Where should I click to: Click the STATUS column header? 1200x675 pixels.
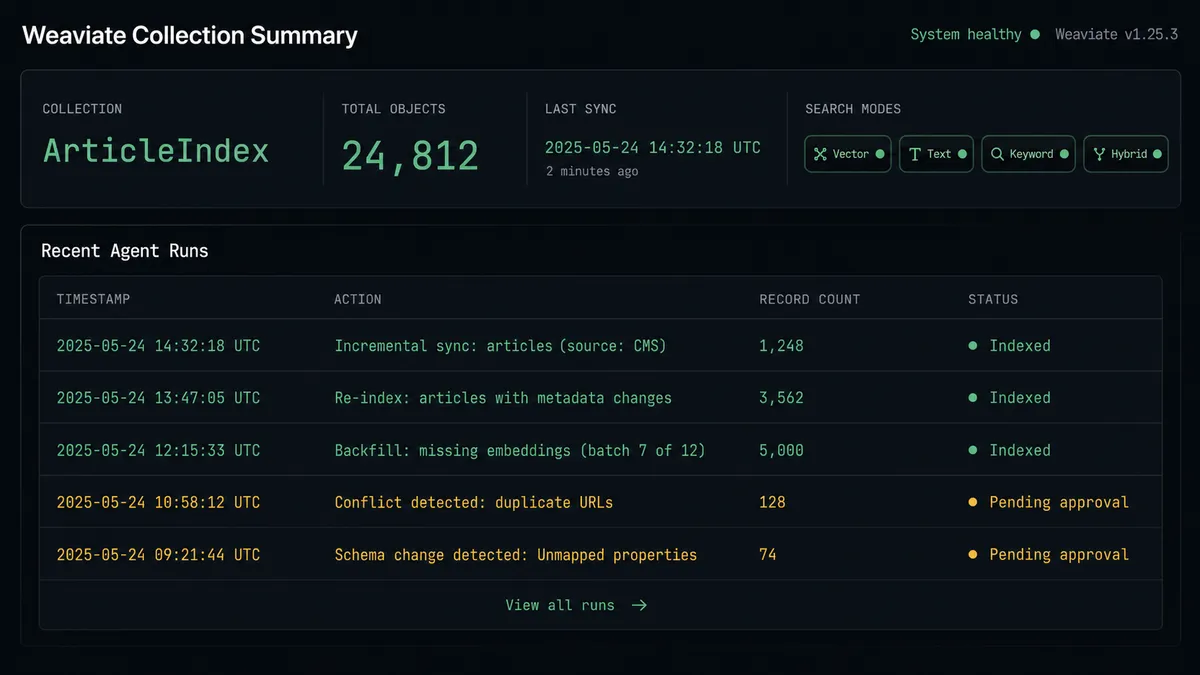(x=993, y=299)
